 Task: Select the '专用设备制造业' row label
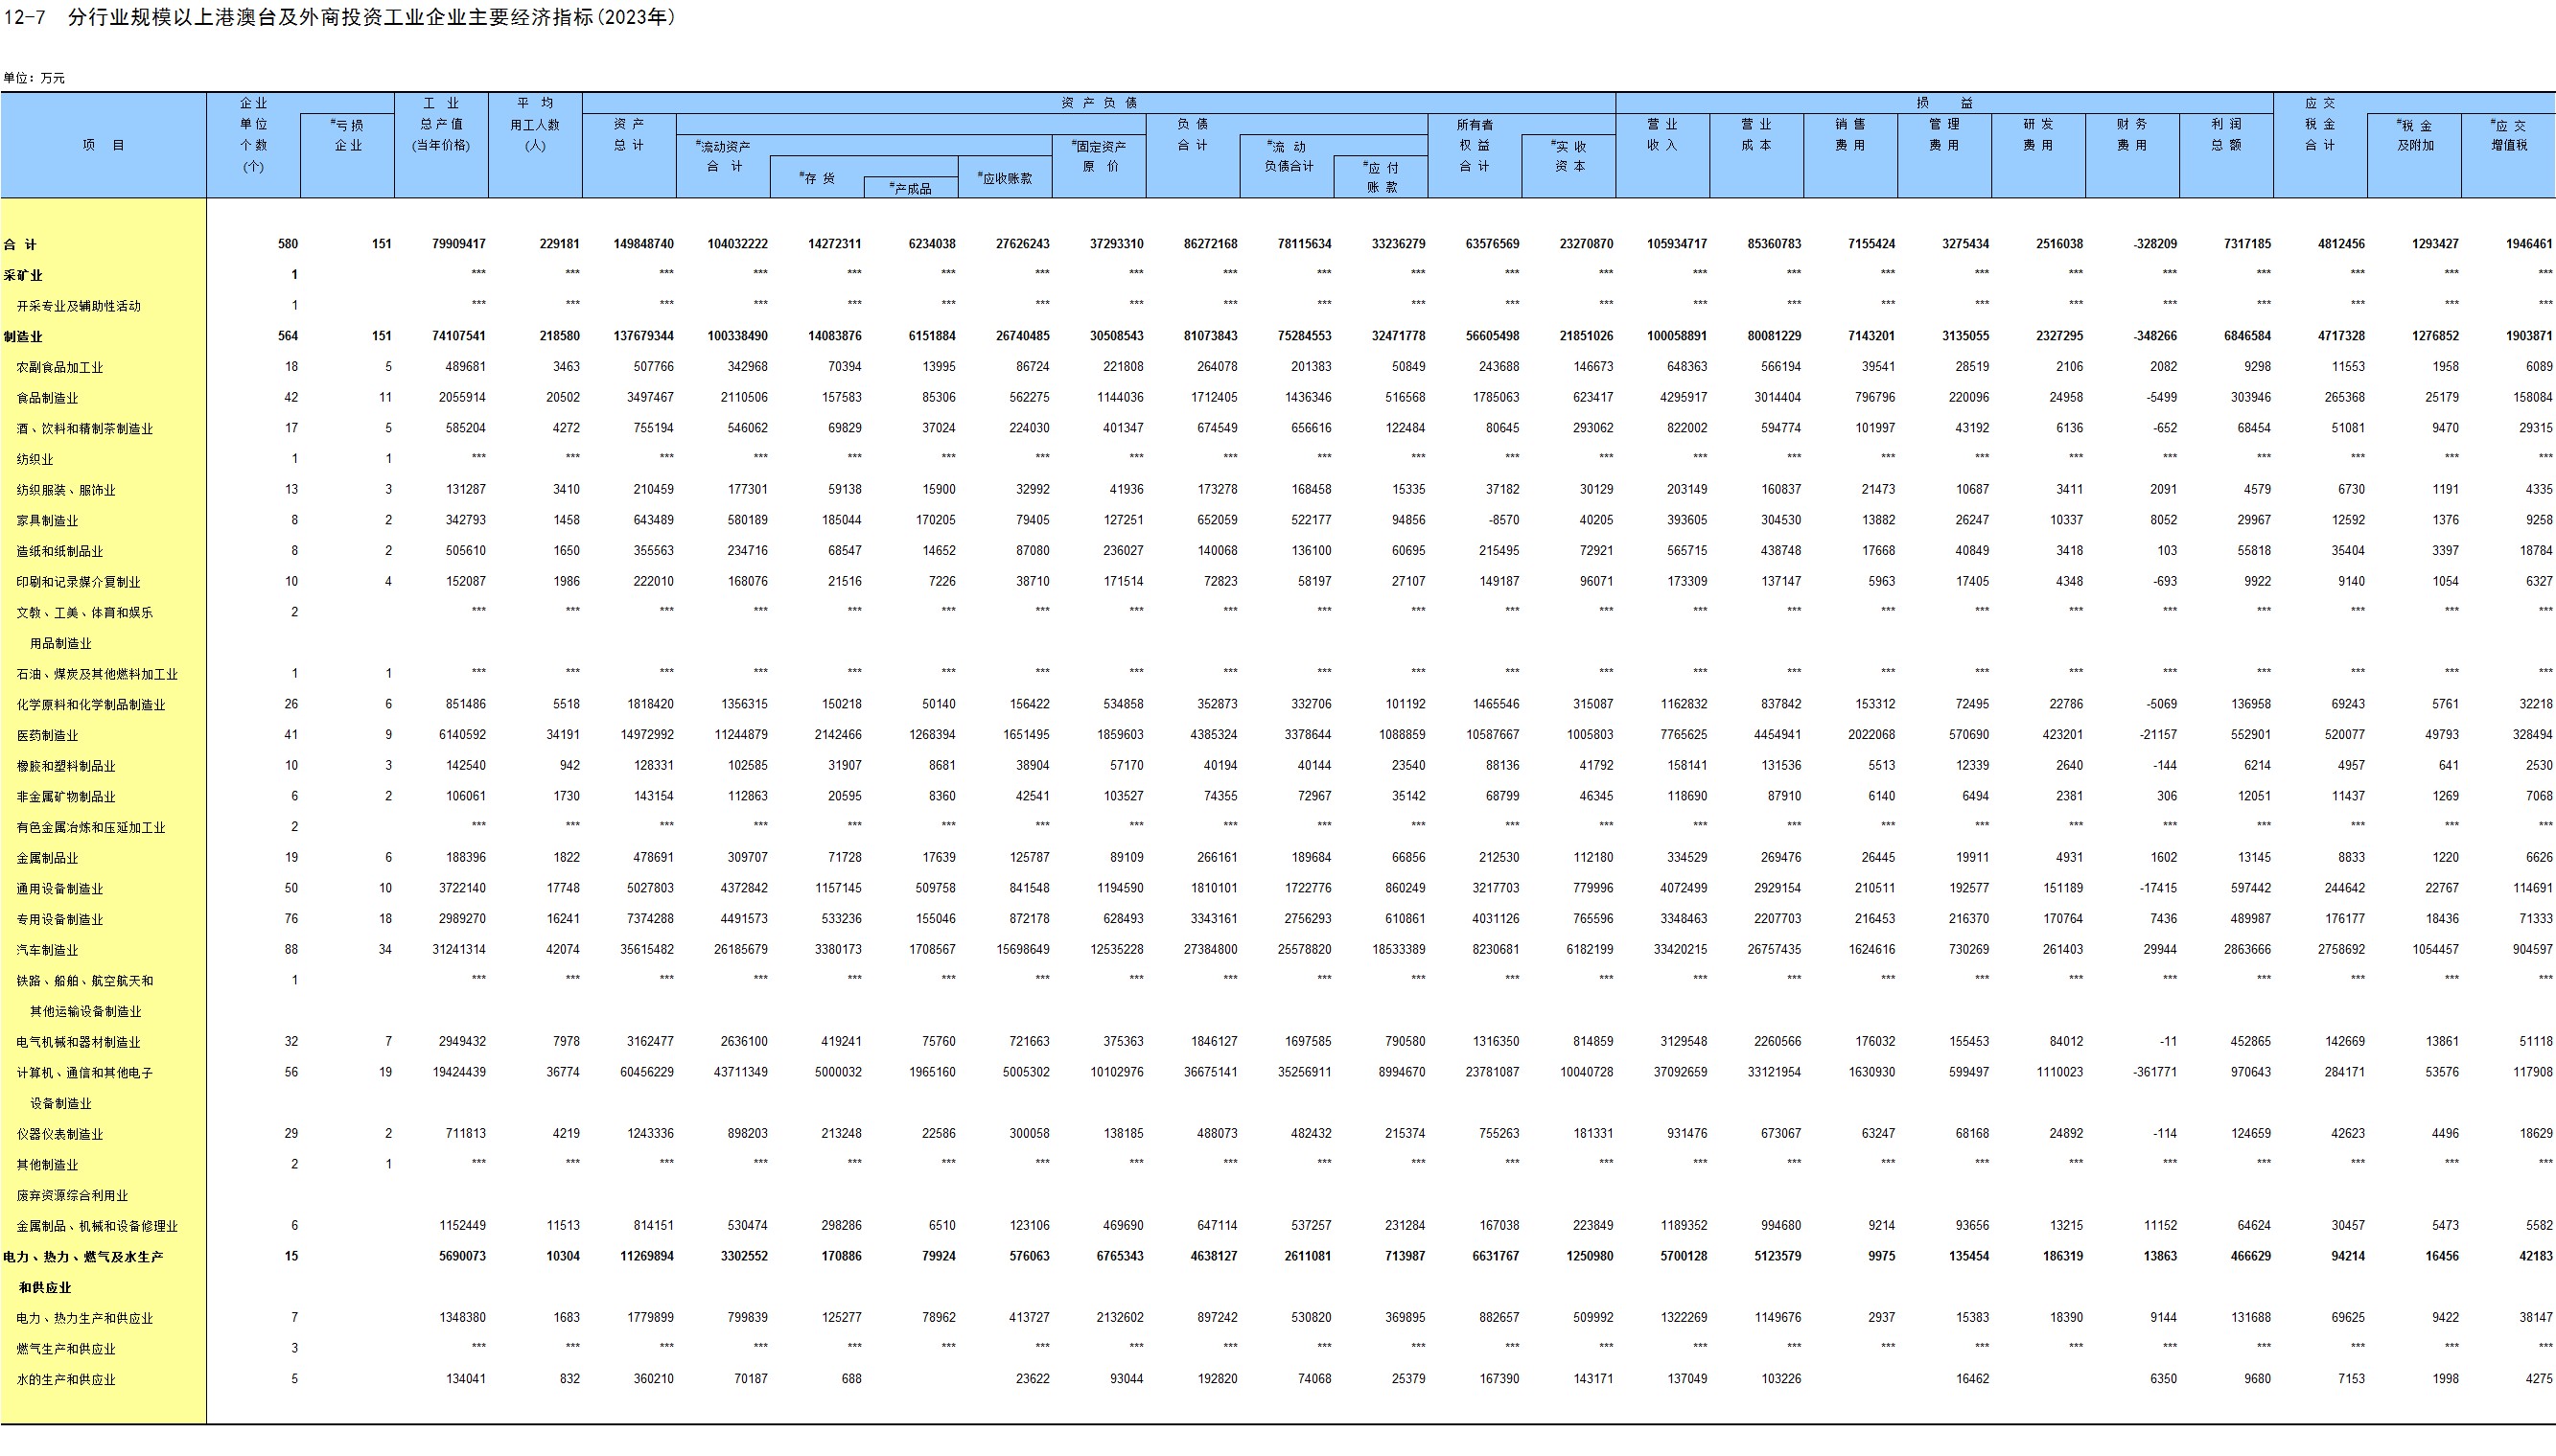click(60, 919)
